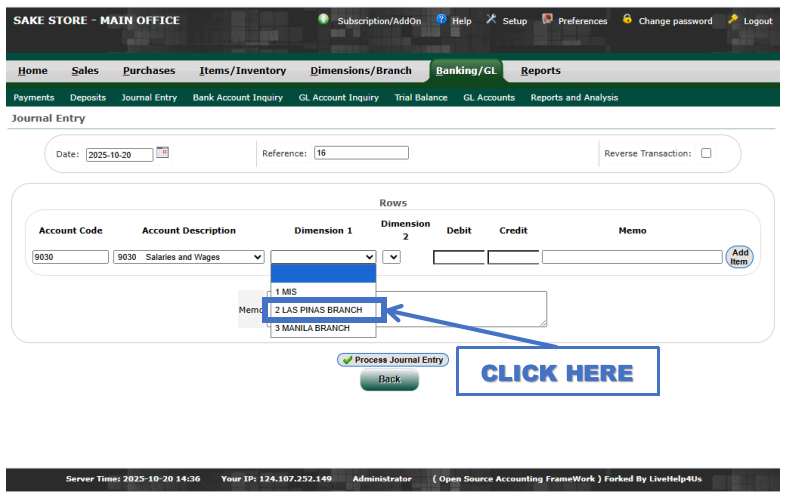Enable the Reverse Transaction checkbox
Screen dimensions: 789x499
point(706,154)
